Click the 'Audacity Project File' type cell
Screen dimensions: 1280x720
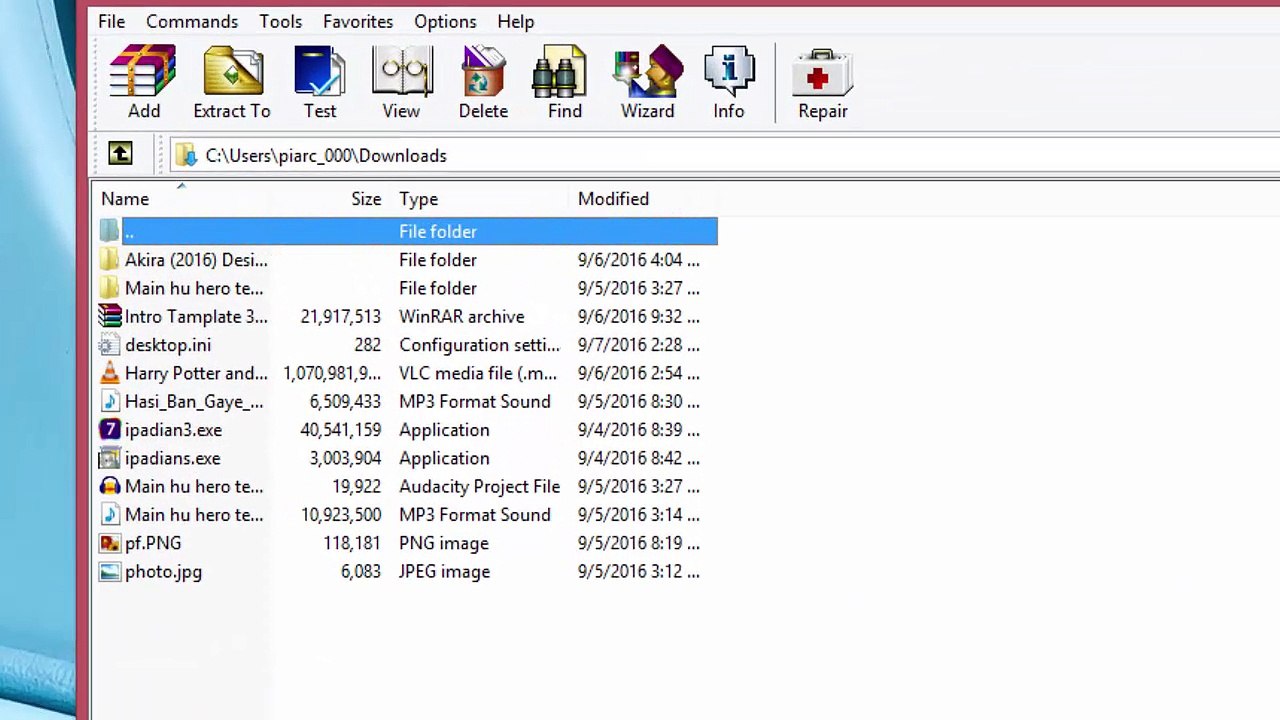point(480,486)
